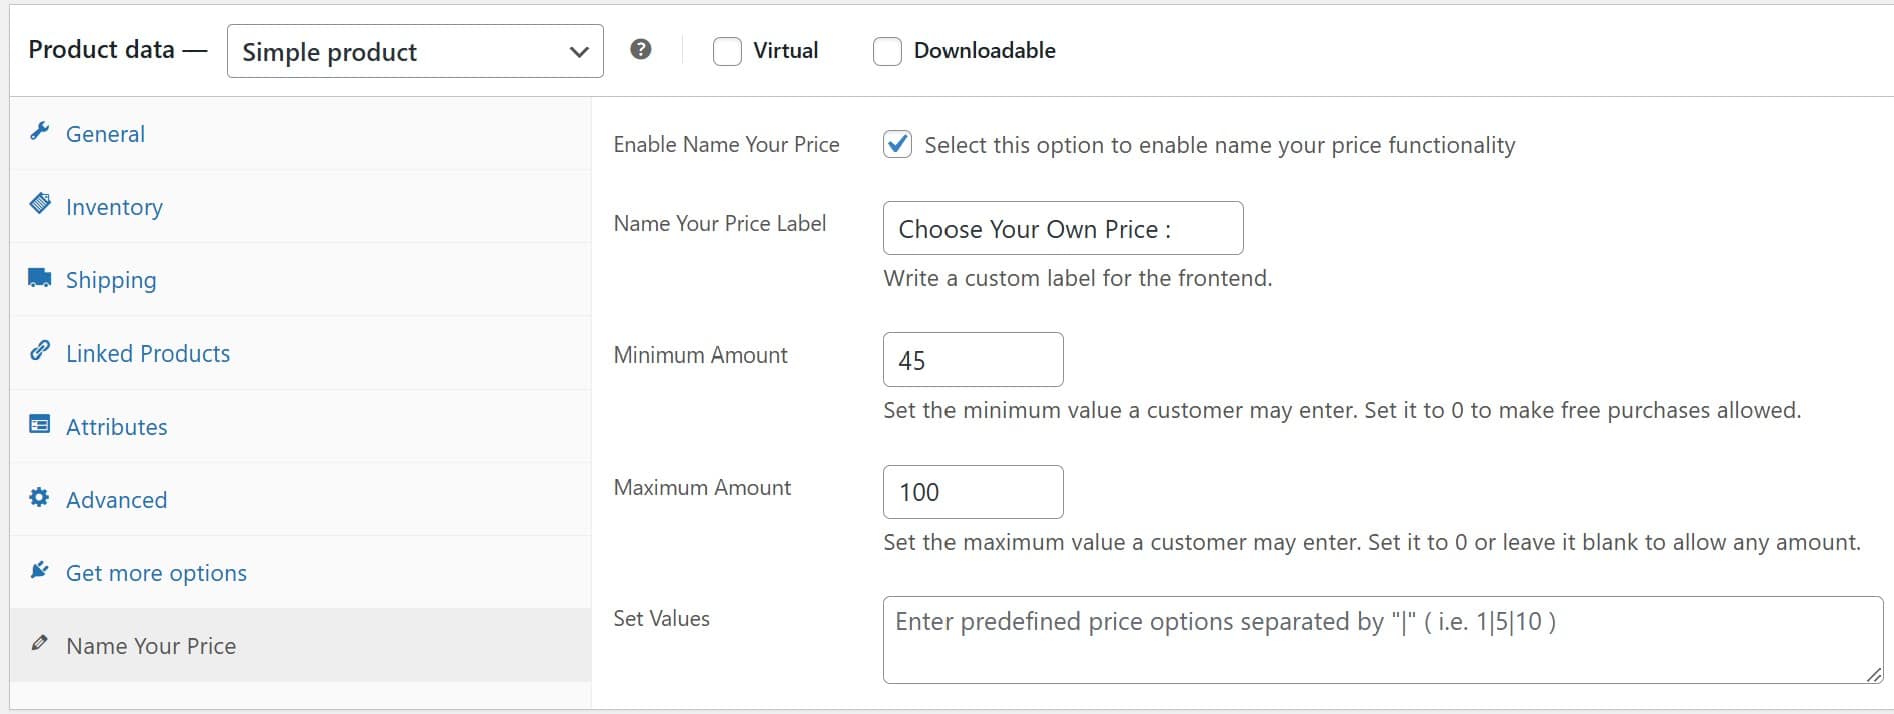Viewport: 1894px width, 714px height.
Task: Select the Name Your Price tab
Action: pyautogui.click(x=300, y=645)
